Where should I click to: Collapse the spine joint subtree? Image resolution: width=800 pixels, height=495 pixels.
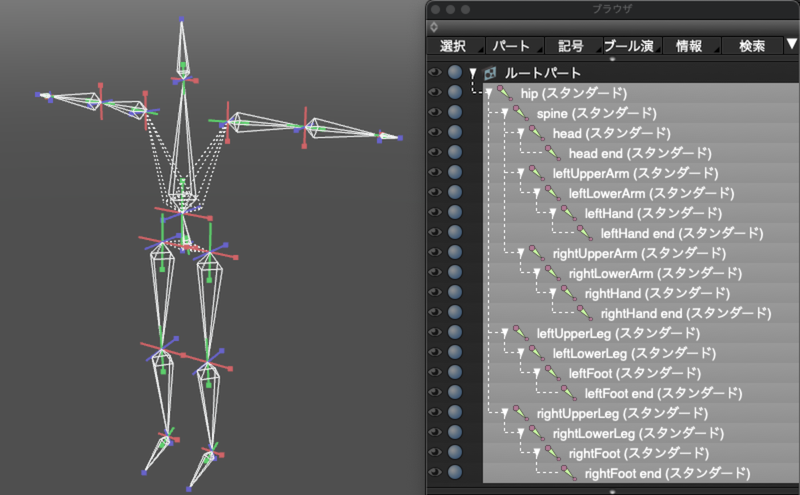point(505,113)
